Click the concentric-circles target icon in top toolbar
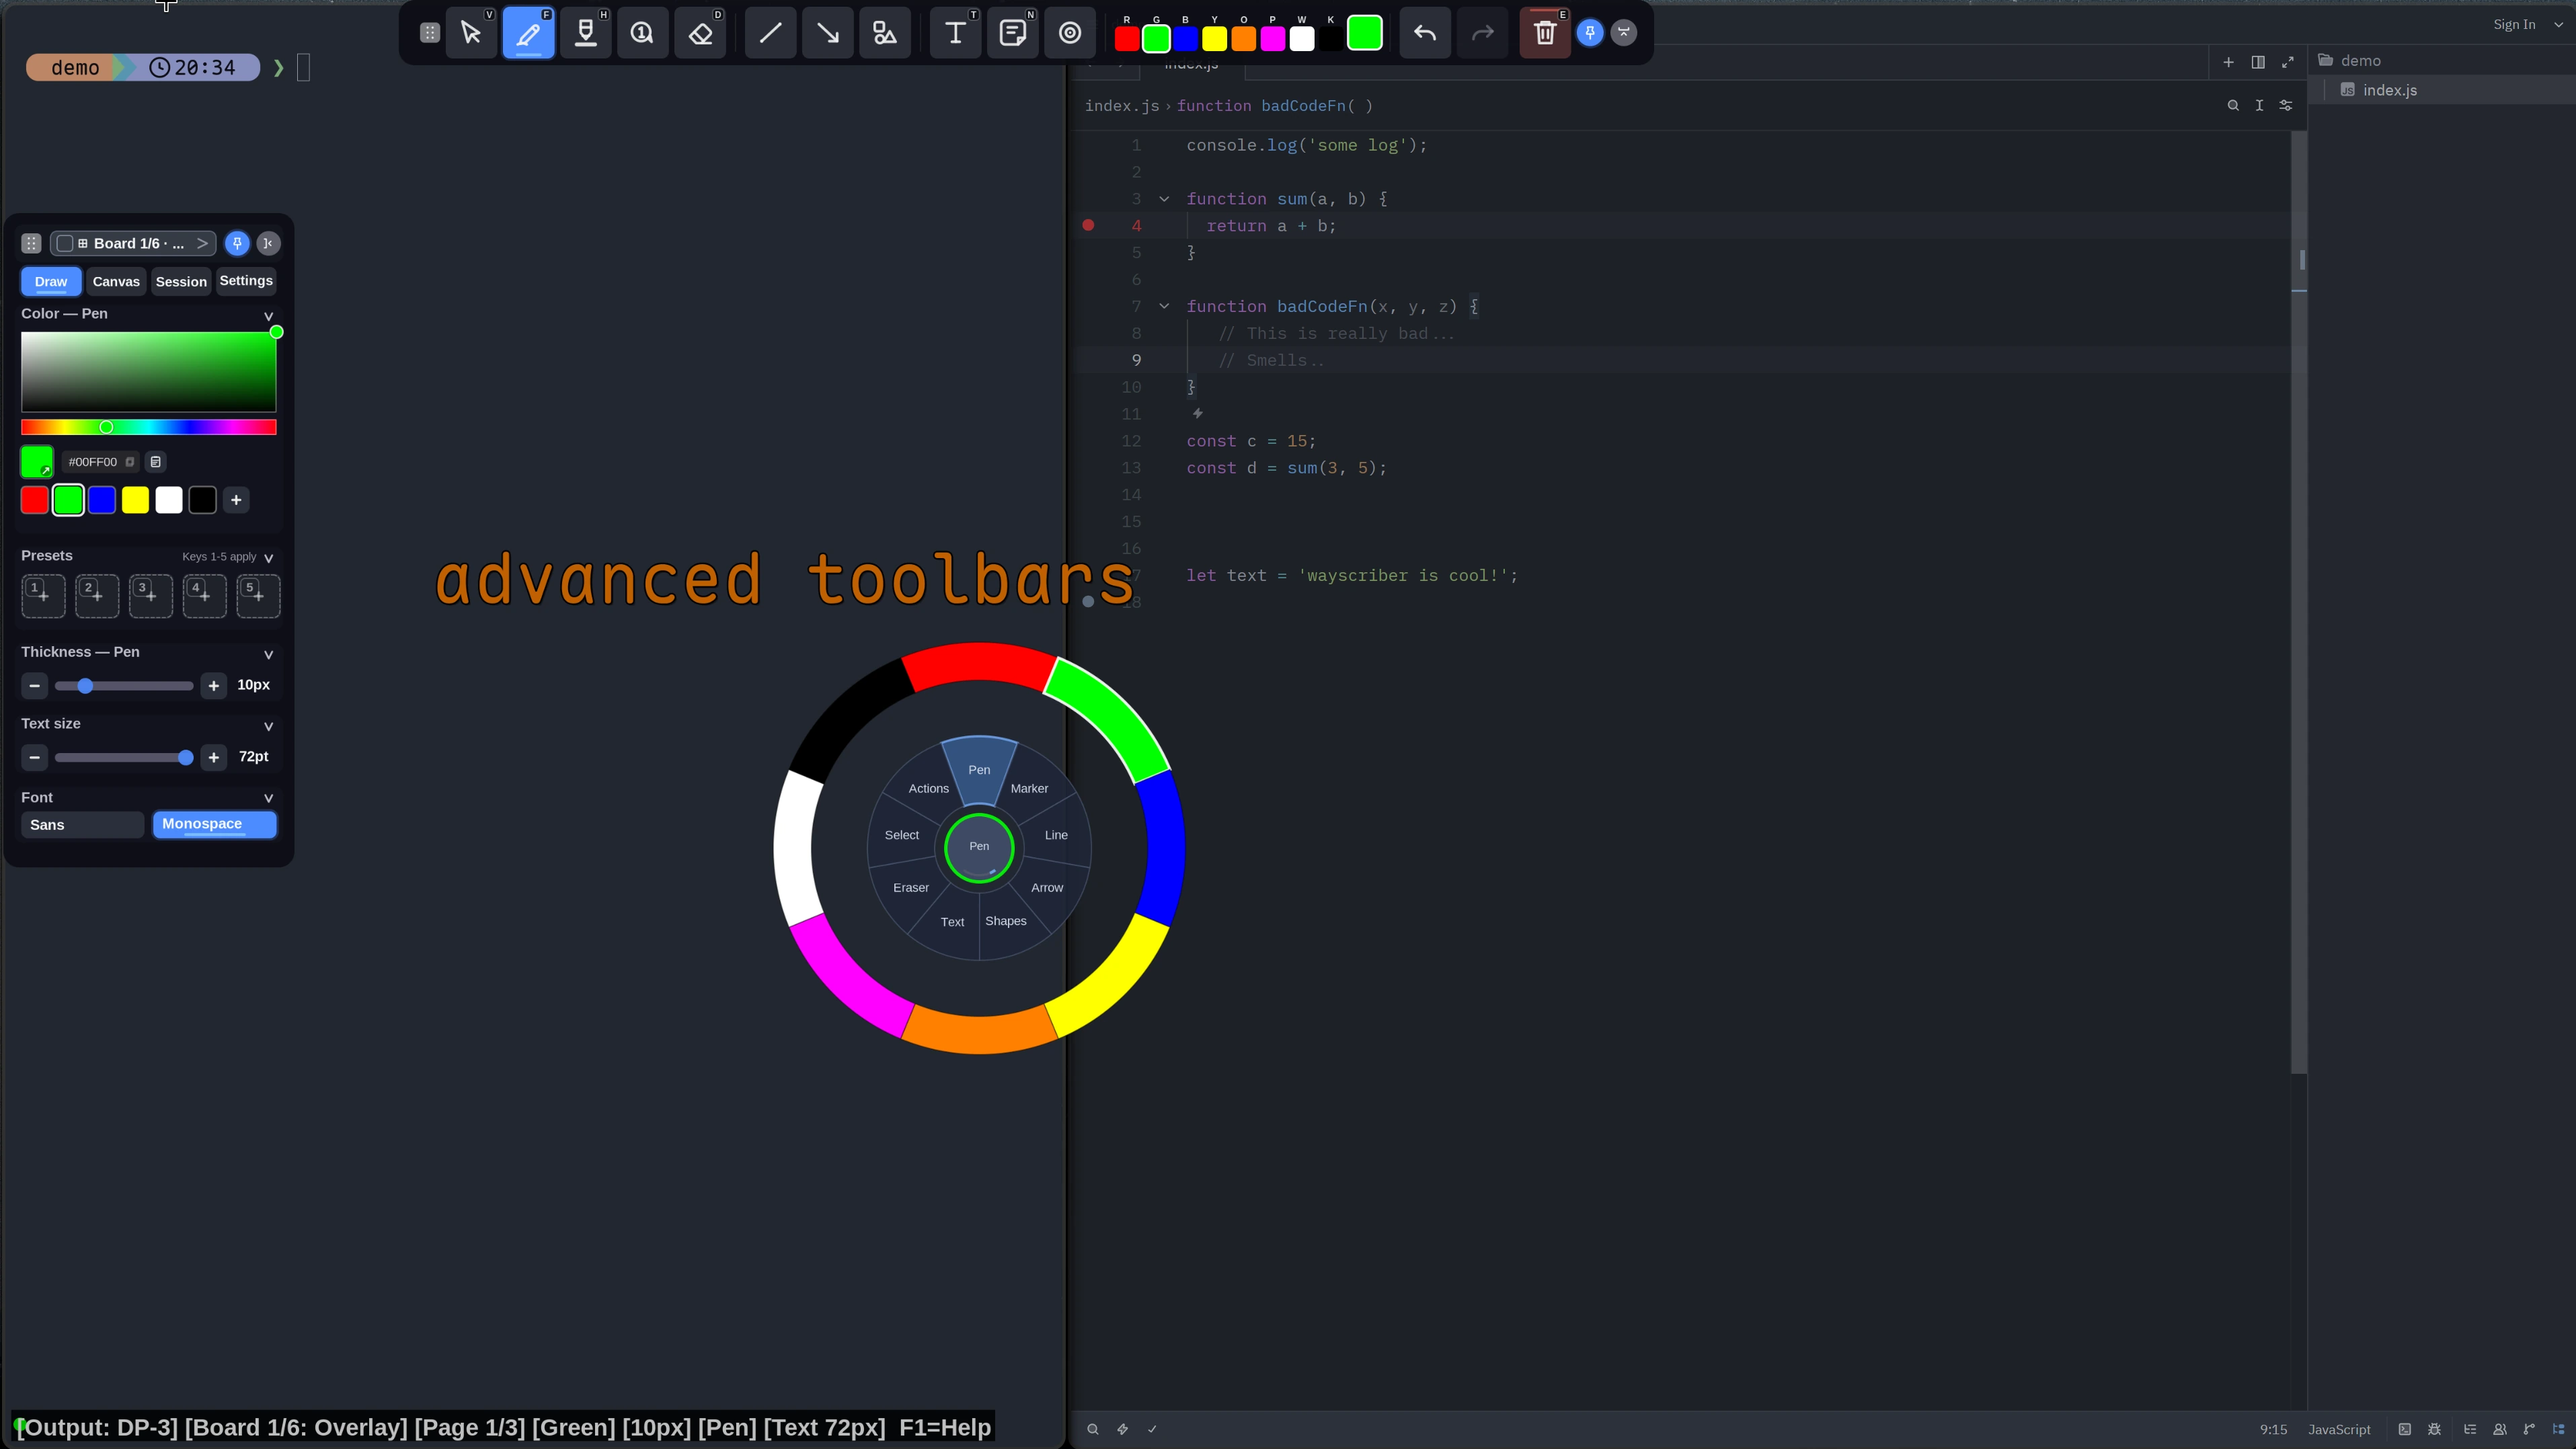 click(1070, 33)
